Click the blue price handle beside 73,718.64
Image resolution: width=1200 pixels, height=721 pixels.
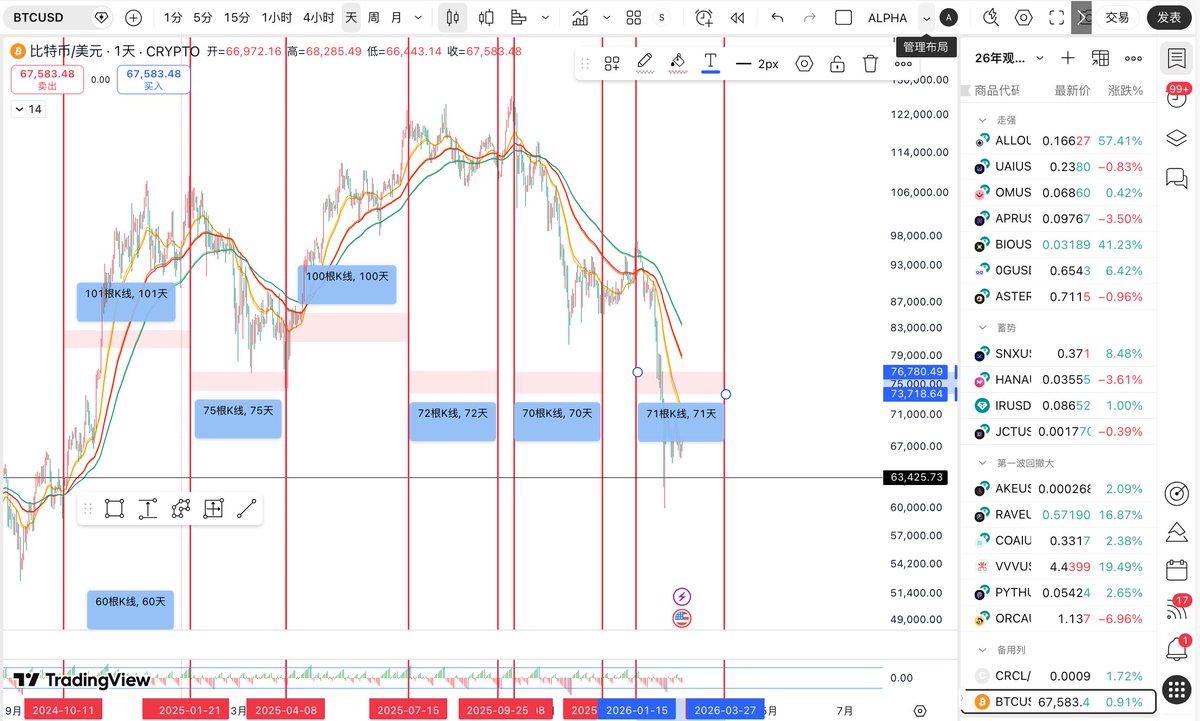(x=725, y=394)
